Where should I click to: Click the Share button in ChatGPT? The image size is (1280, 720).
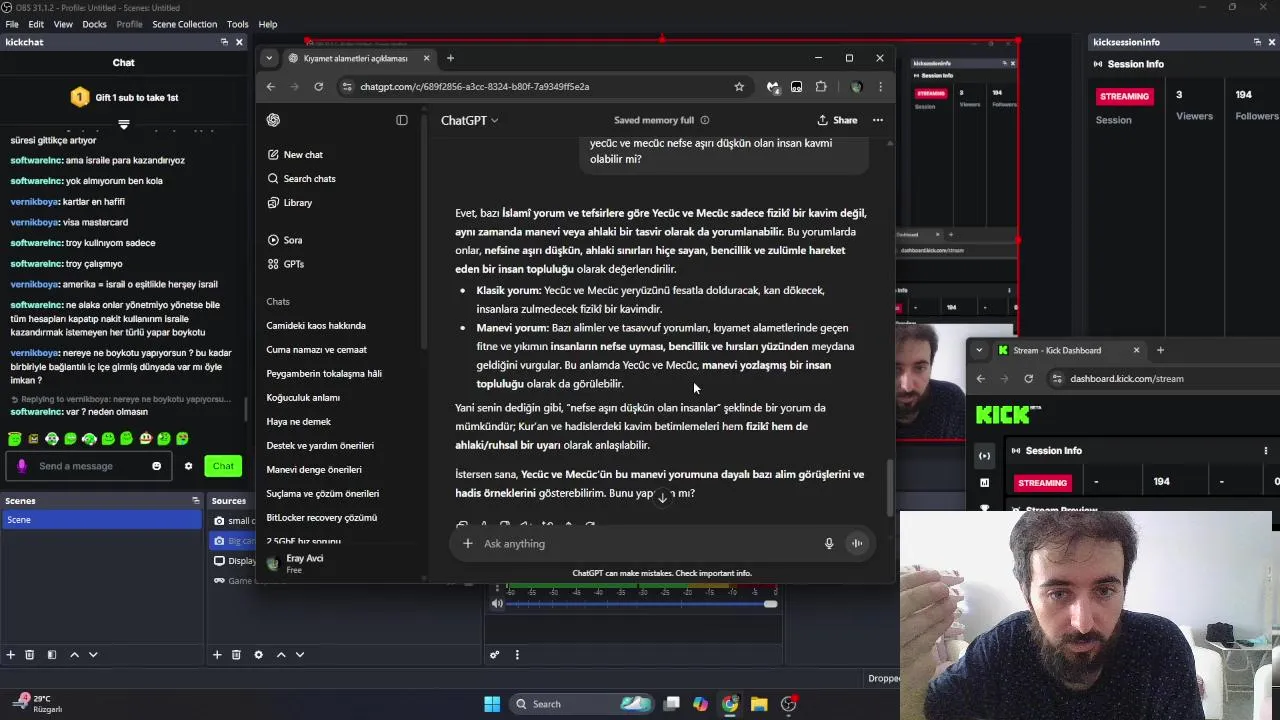coord(837,120)
